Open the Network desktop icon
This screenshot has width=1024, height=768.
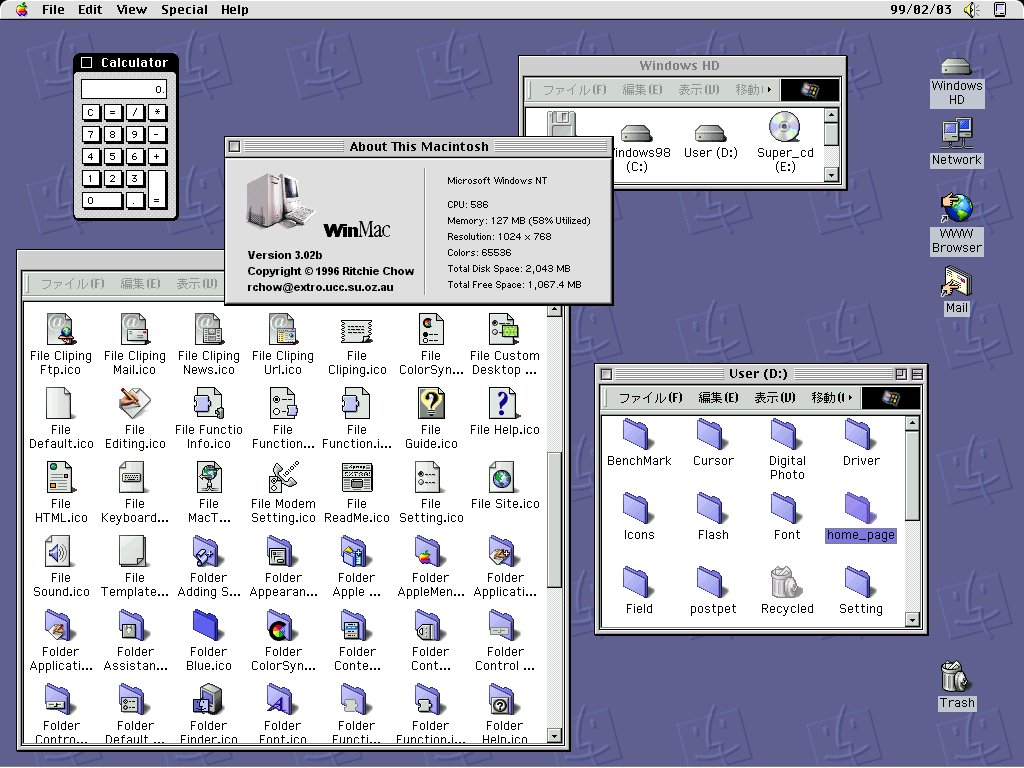point(956,133)
